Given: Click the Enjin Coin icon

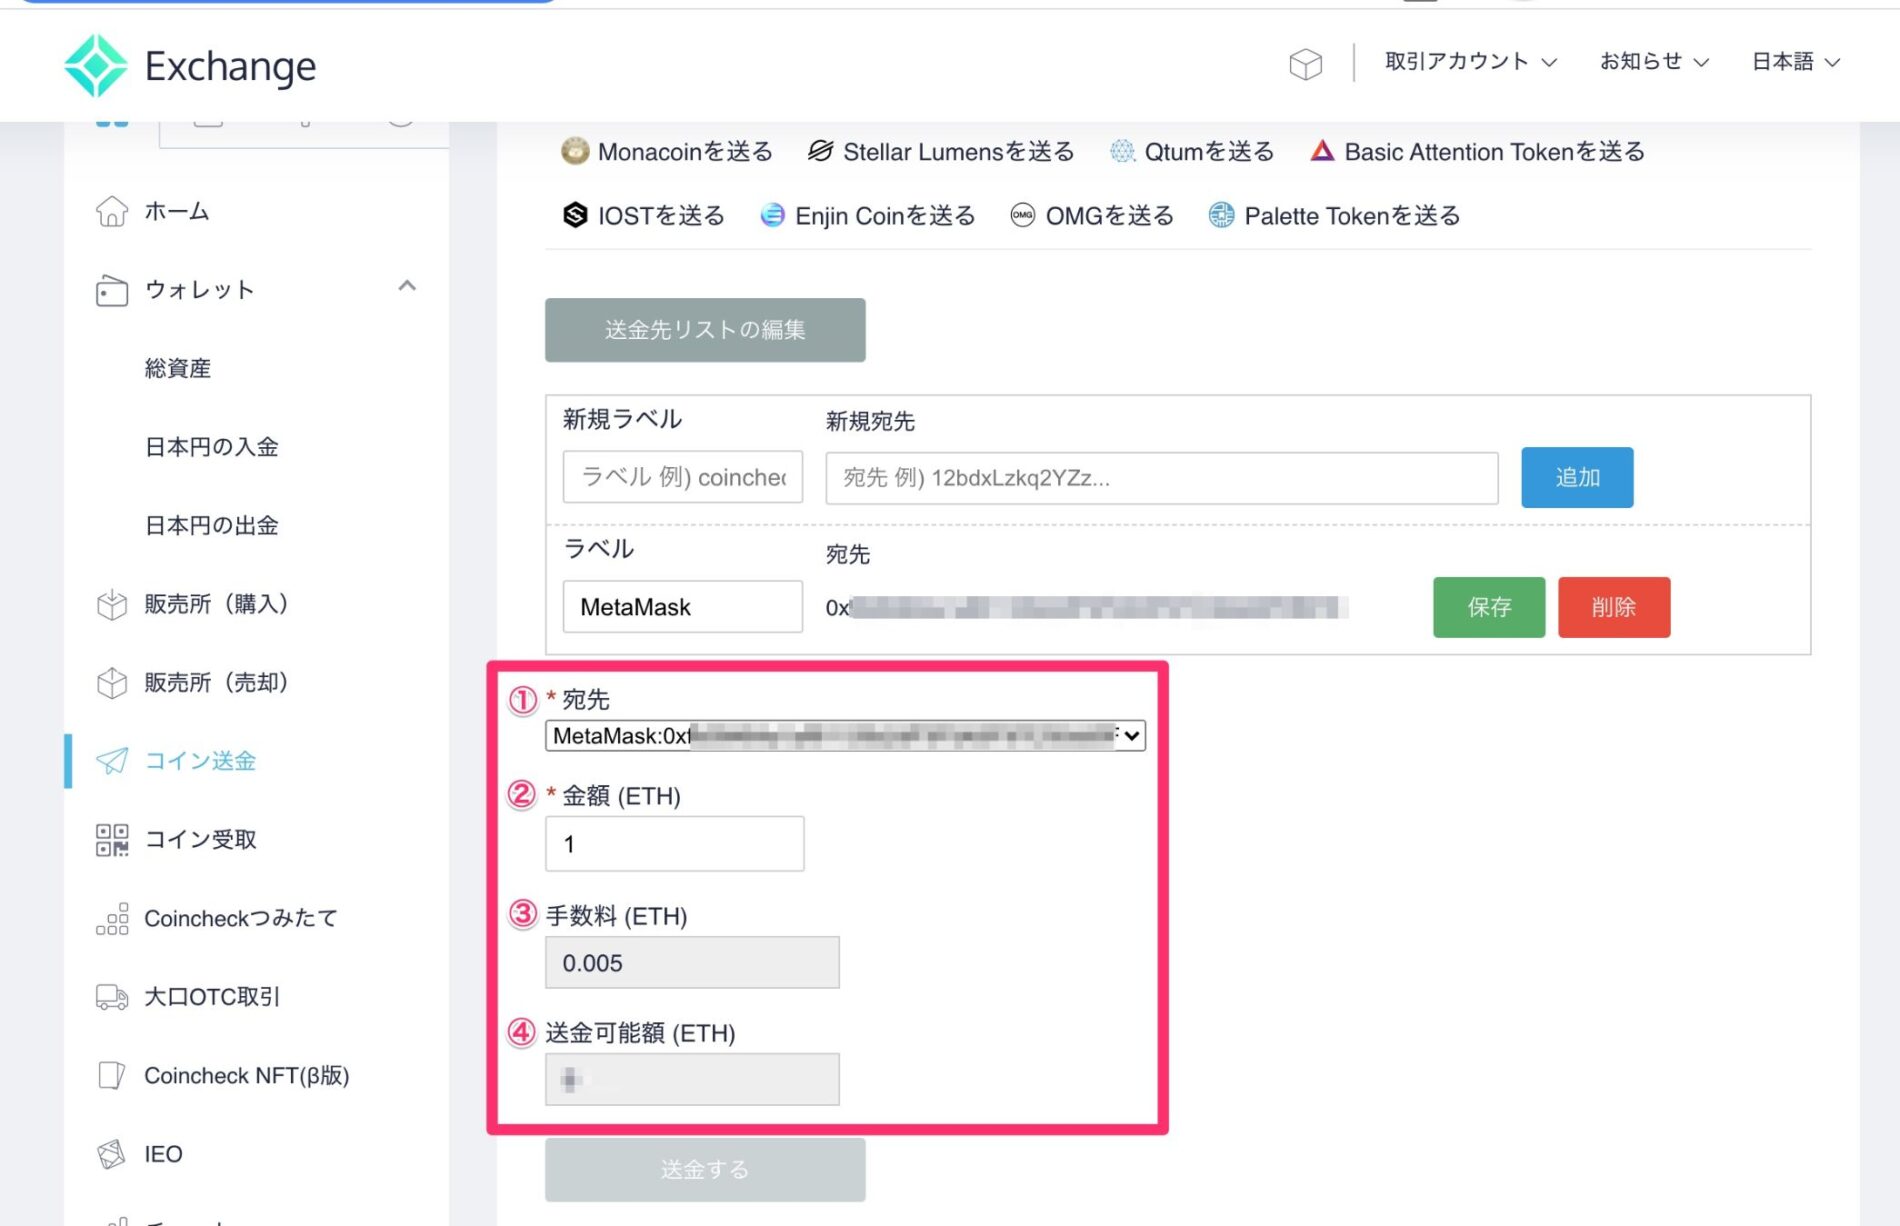Looking at the screenshot, I should (772, 215).
